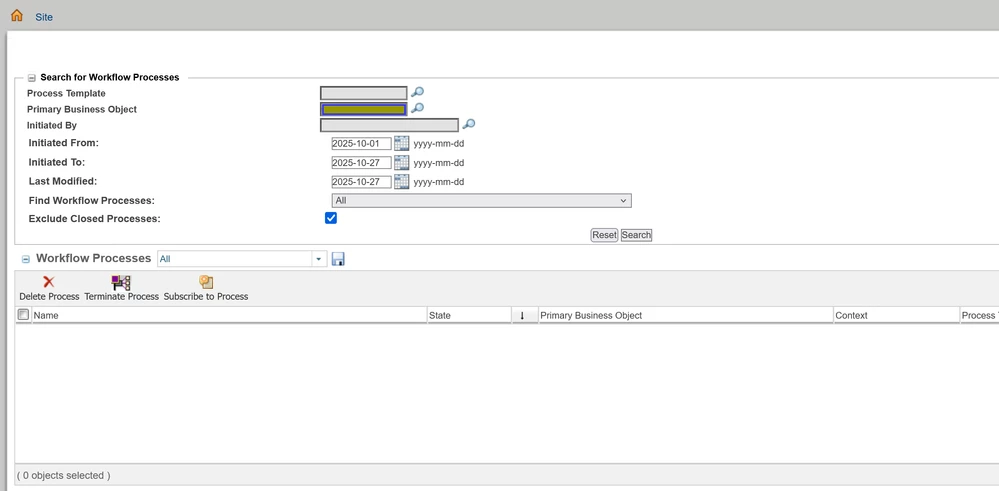The height and width of the screenshot is (491, 999).
Task: Collapse the Workflow Processes table section
Action: coord(26,259)
